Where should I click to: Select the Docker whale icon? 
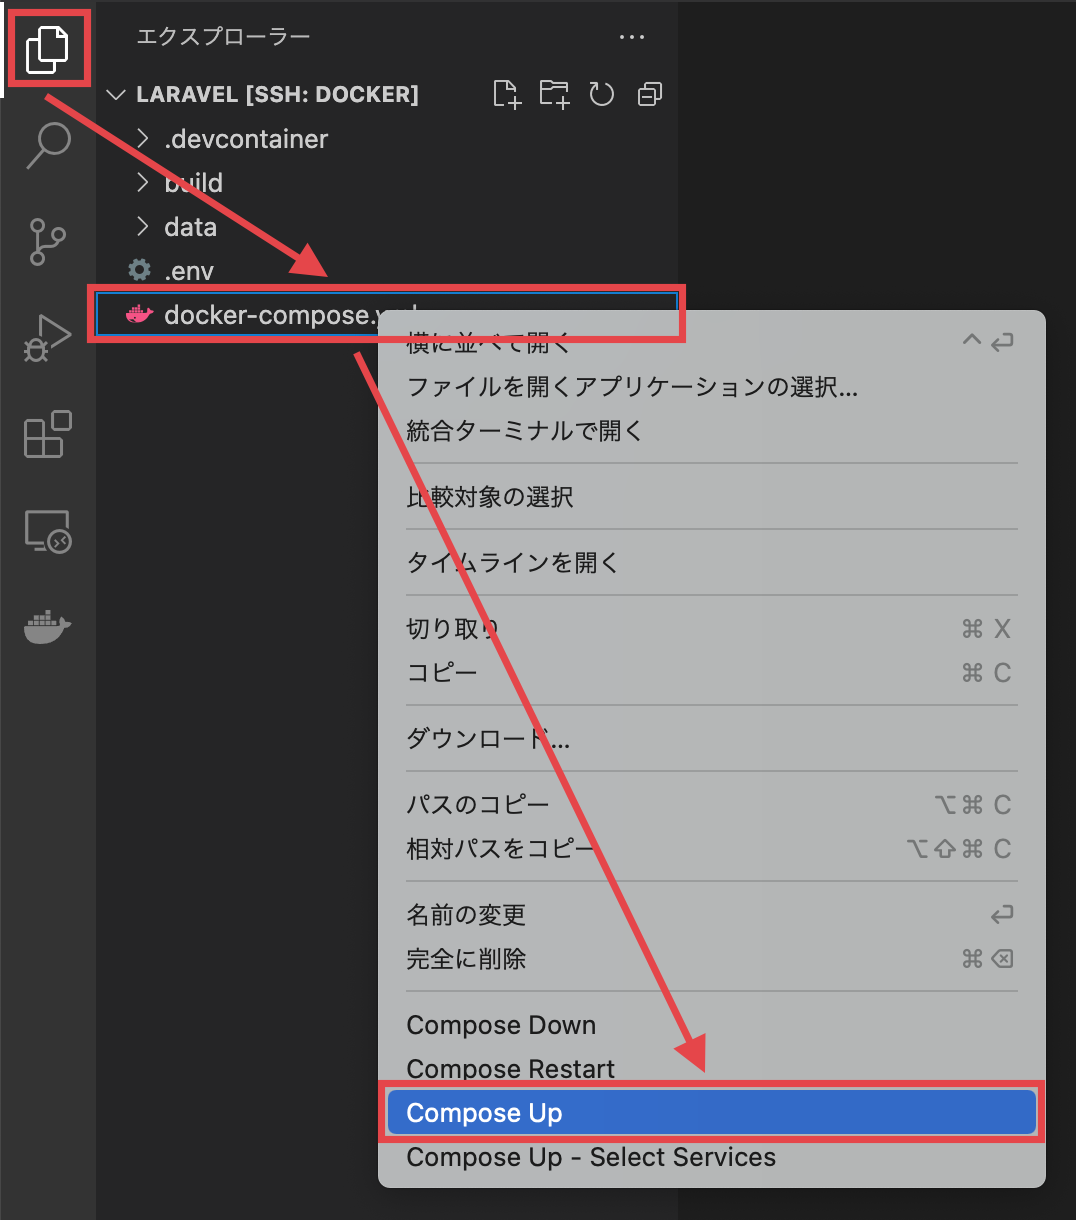47,627
